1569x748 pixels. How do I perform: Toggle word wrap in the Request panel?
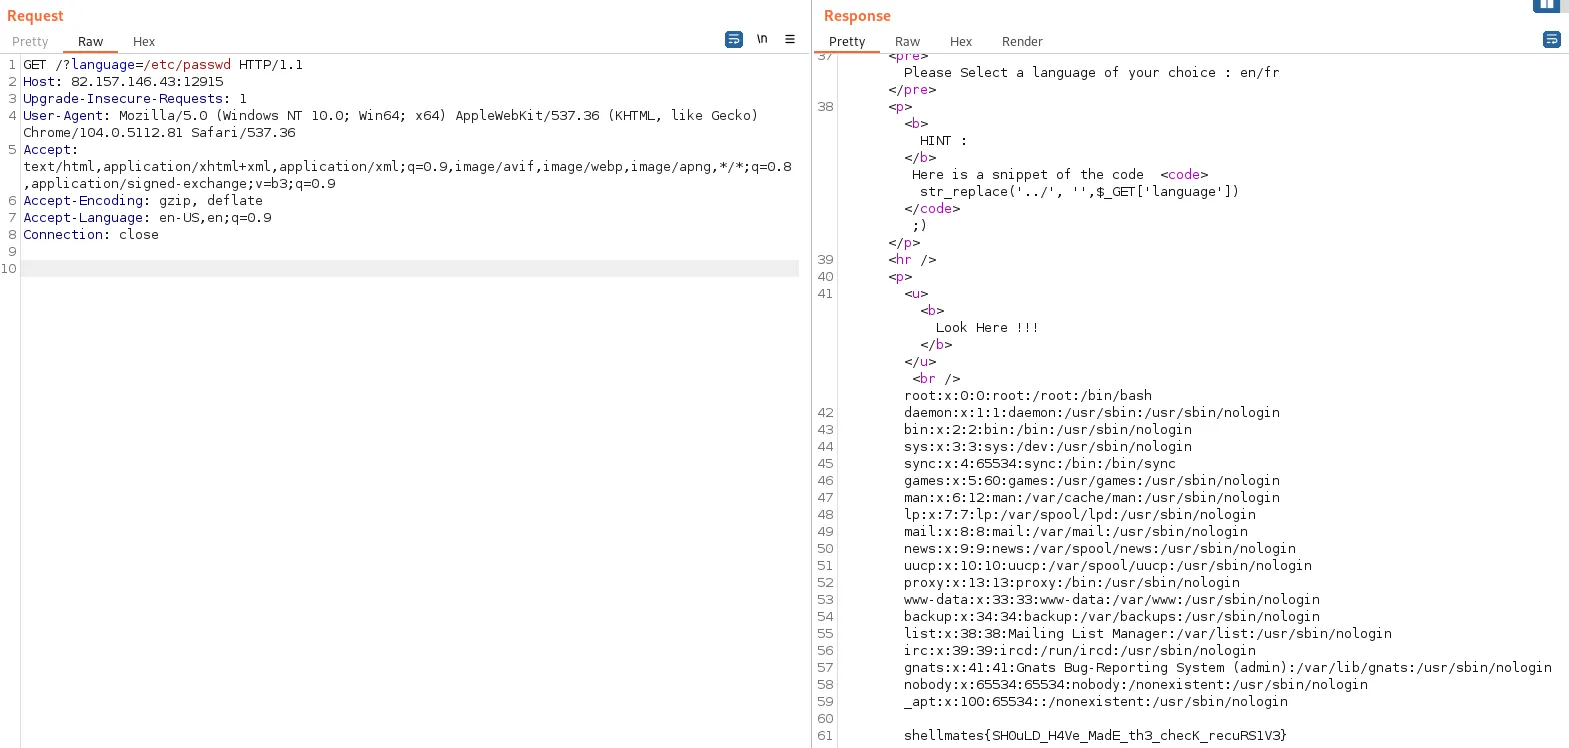pyautogui.click(x=734, y=40)
